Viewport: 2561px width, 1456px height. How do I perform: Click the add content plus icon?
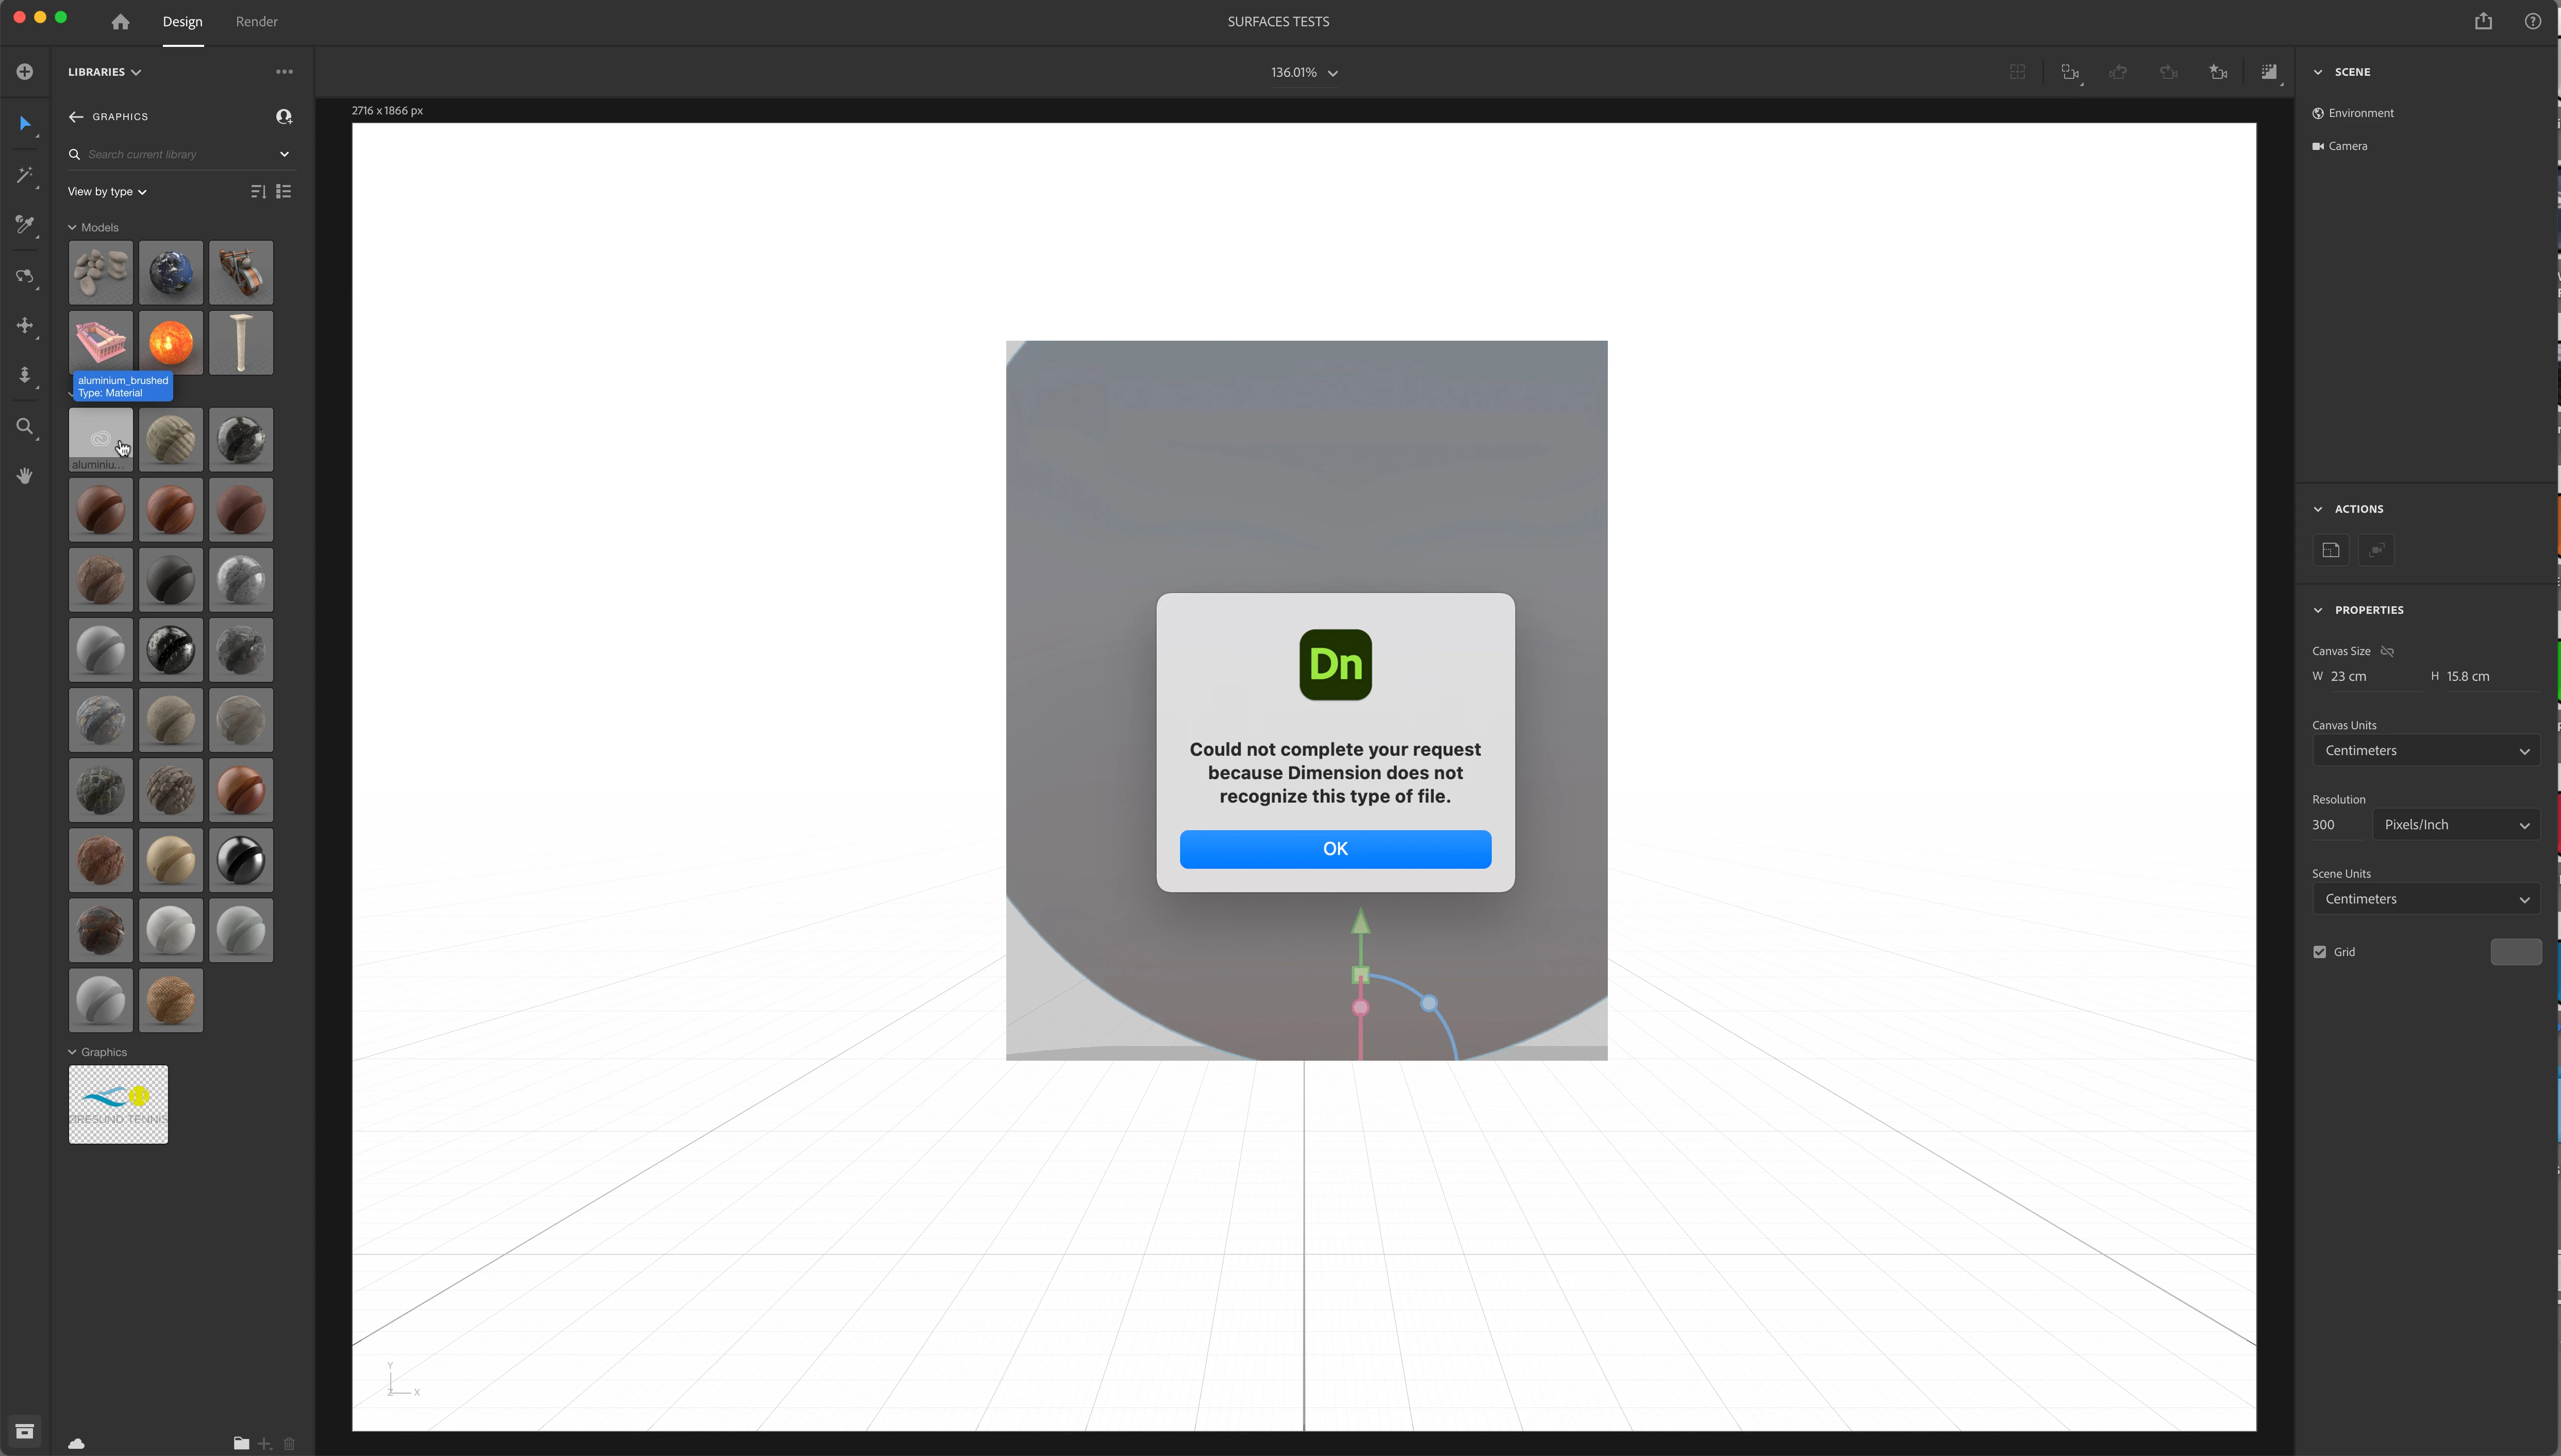pos(25,72)
